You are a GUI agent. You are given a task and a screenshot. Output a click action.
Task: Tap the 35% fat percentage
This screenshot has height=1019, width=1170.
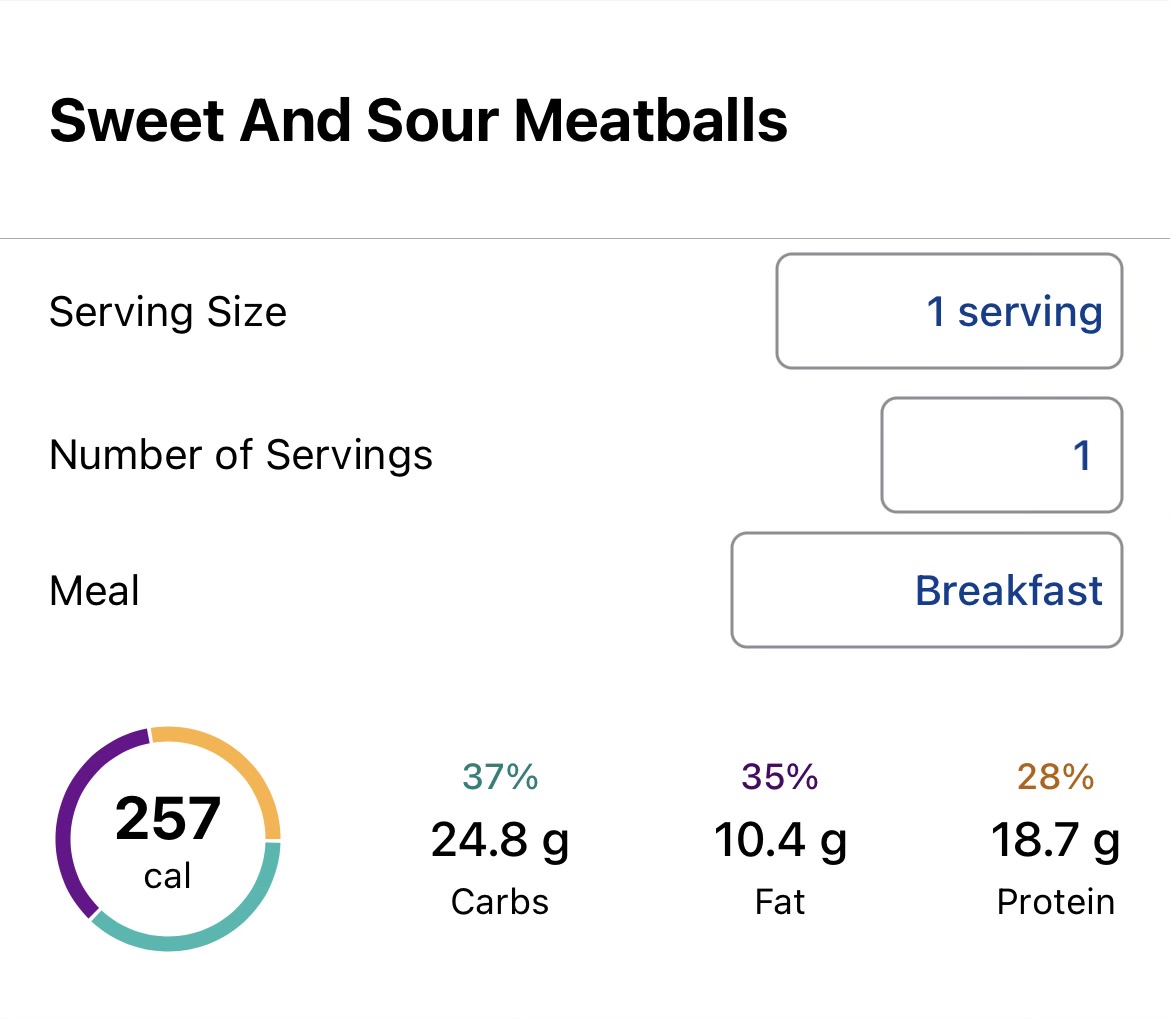(x=780, y=776)
